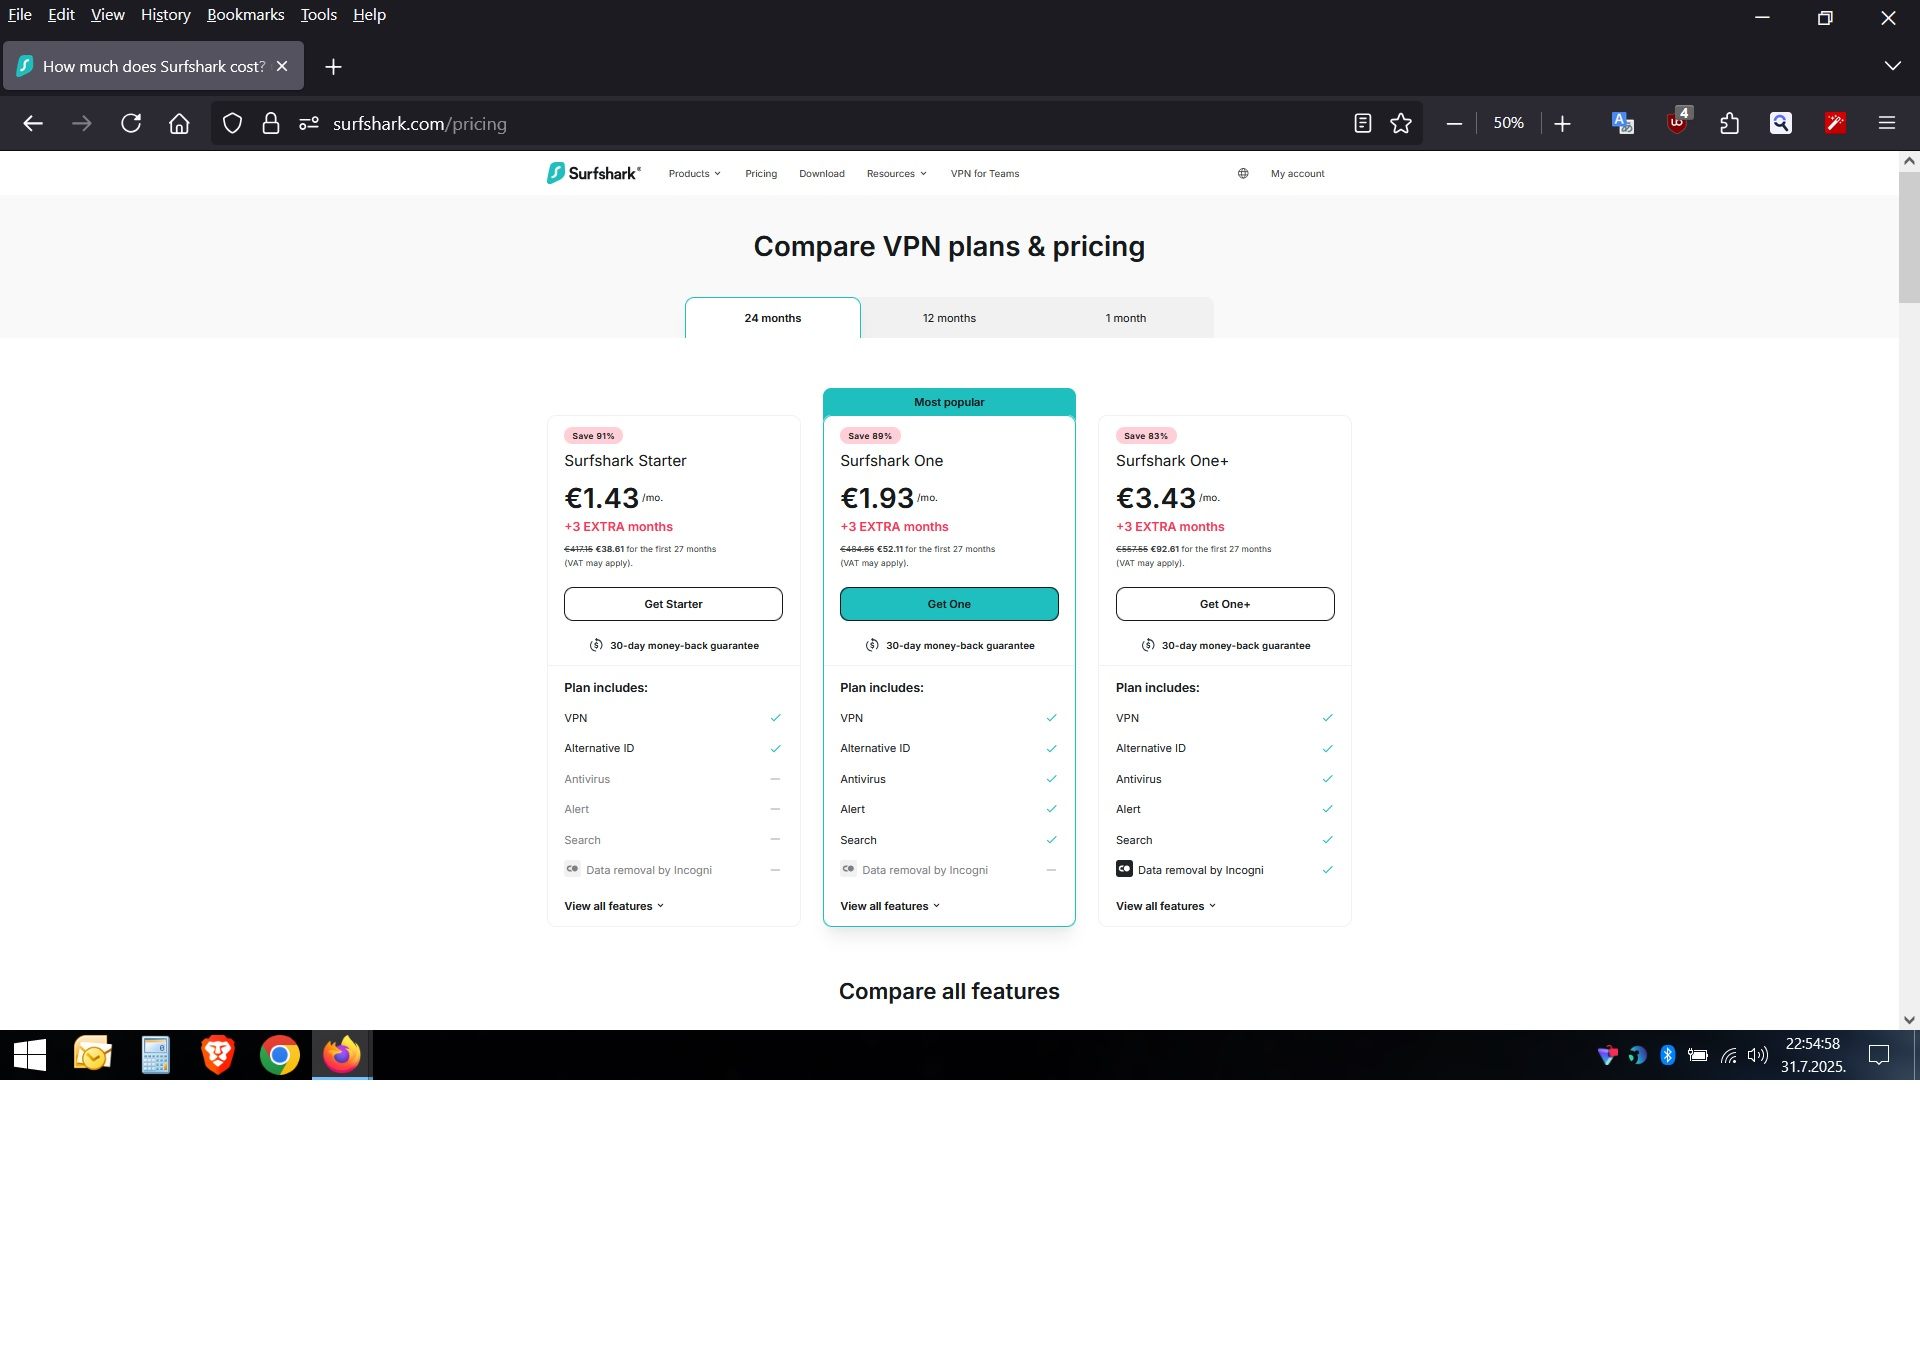The image size is (1920, 1346).
Task: Open Brave browser from taskbar
Action: pos(217,1055)
